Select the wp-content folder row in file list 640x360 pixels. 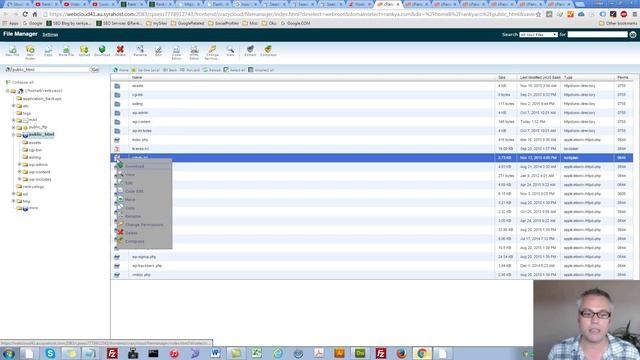(371, 122)
